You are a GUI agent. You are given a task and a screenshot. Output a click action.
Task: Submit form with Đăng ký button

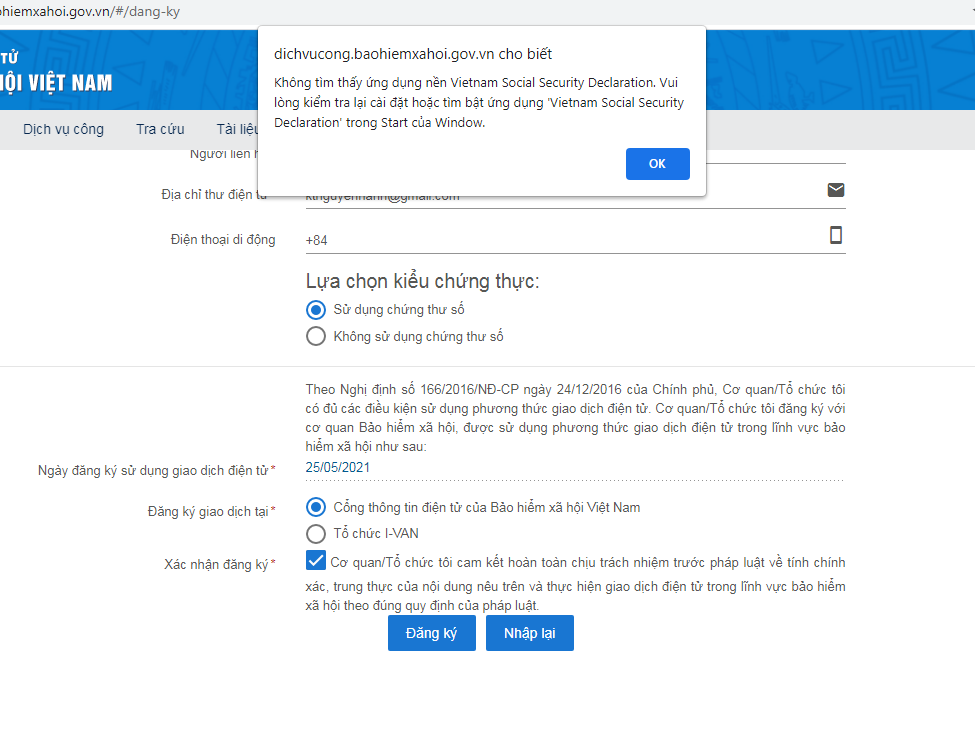431,633
